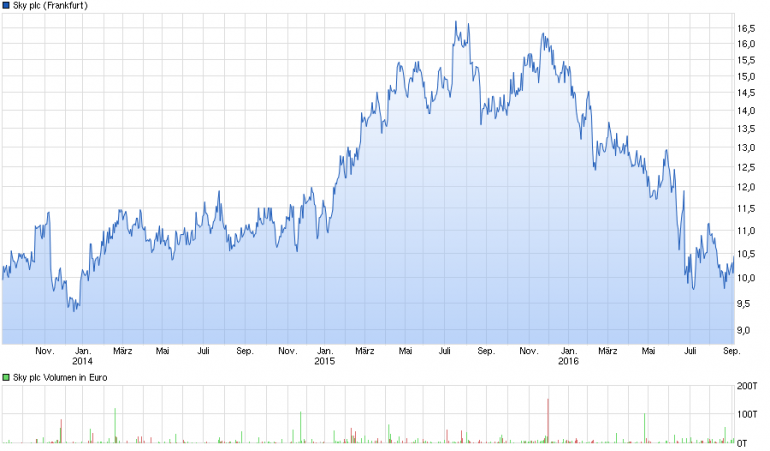Click the 13,5 price axis label
This screenshot has width=770, height=451.
746,129
